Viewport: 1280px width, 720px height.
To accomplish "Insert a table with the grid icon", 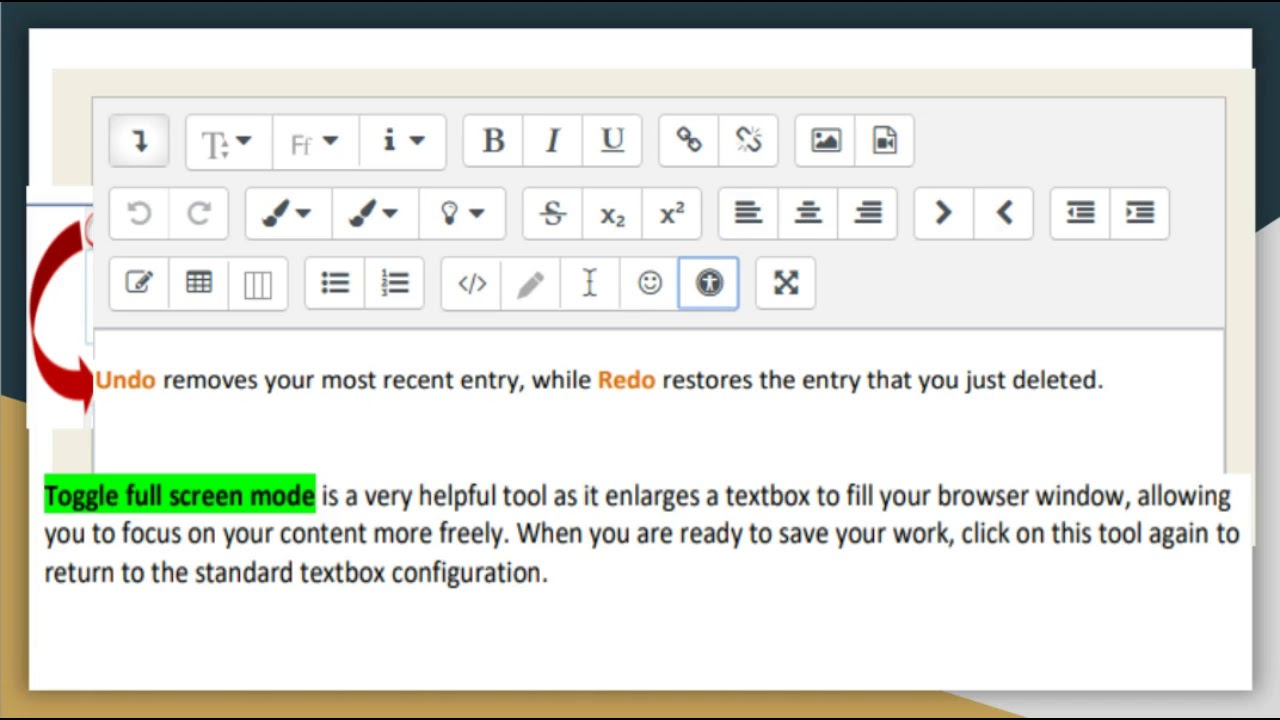I will [x=199, y=284].
